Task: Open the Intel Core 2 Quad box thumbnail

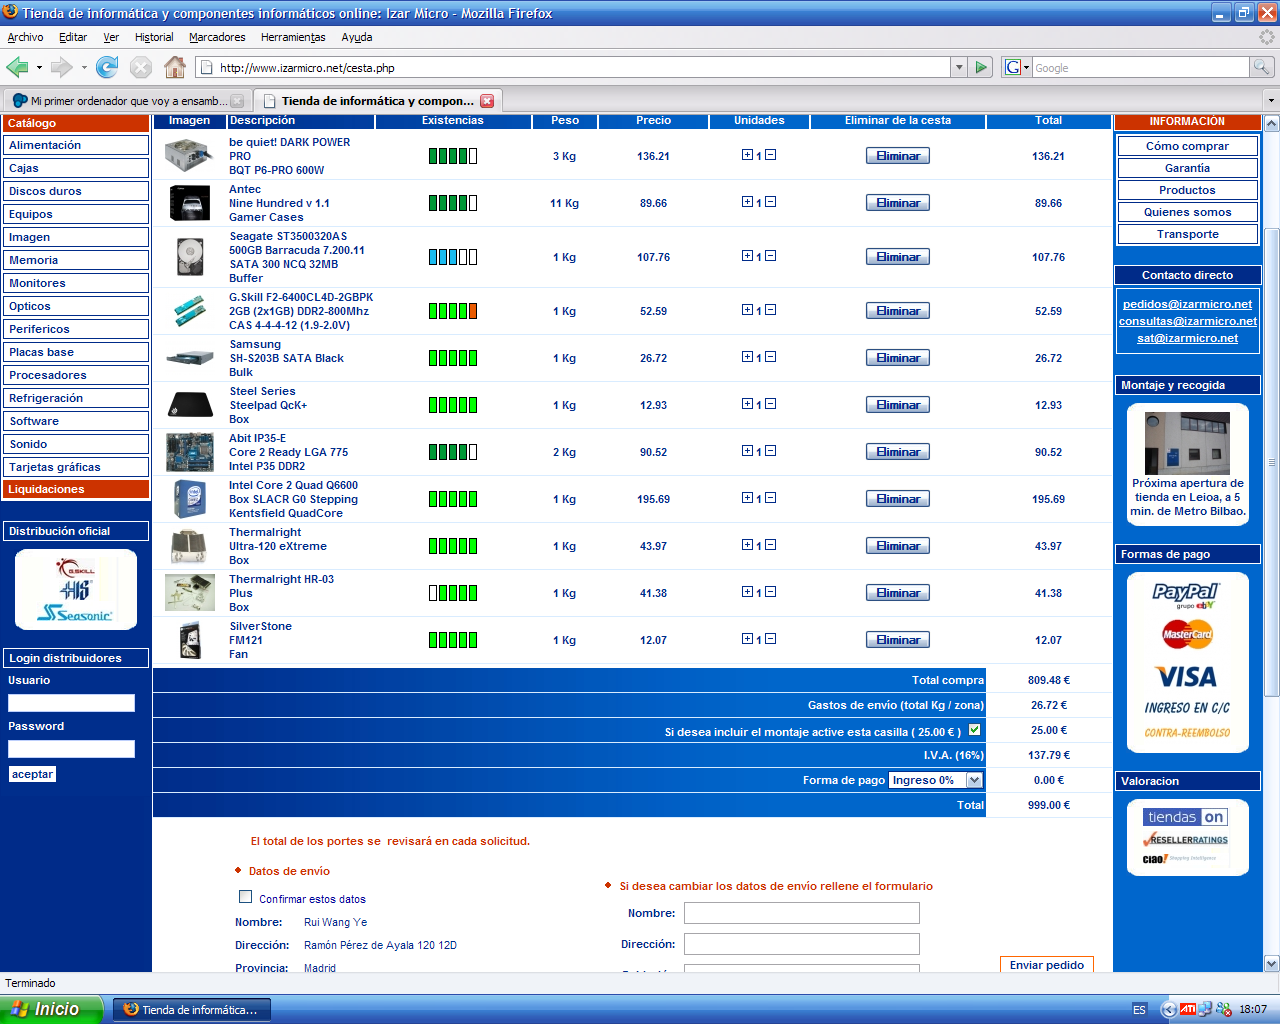Action: tap(190, 499)
